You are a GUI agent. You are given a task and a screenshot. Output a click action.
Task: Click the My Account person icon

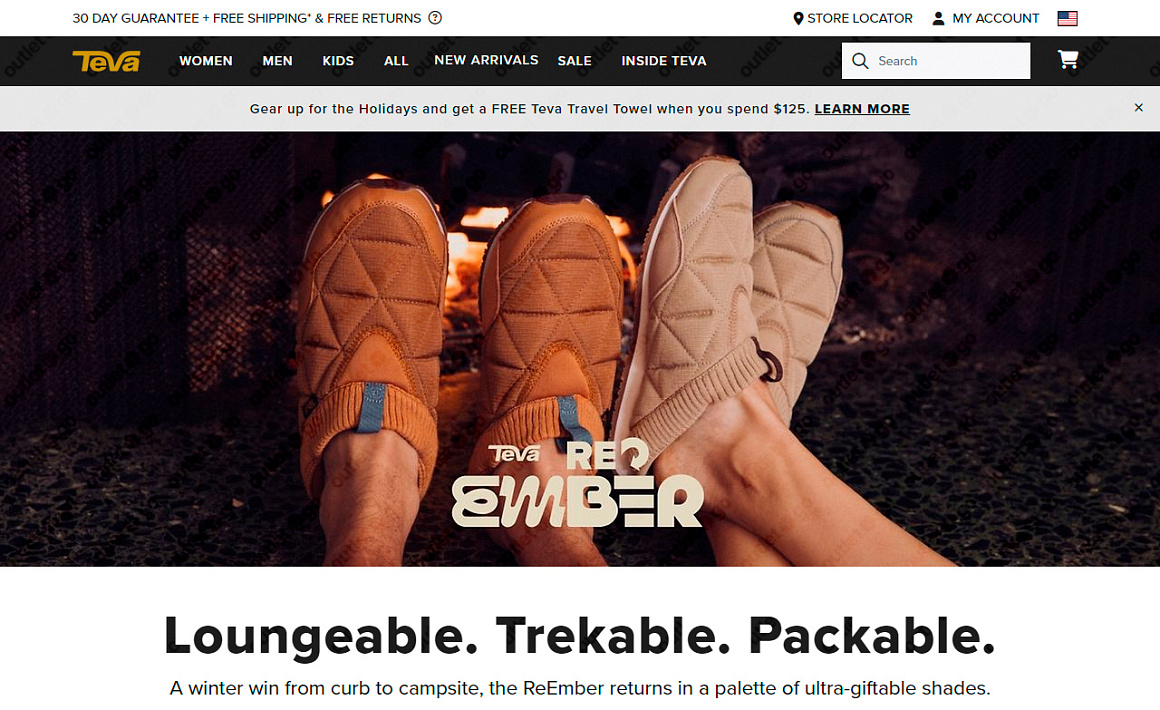[x=938, y=18]
